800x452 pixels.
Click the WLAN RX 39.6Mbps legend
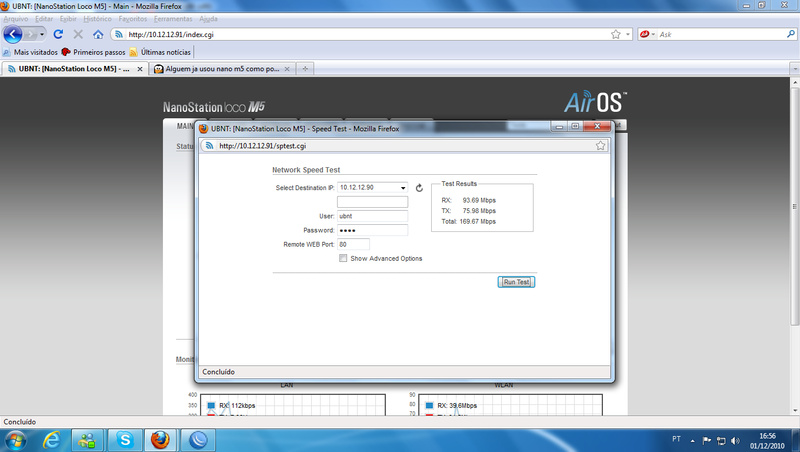click(452, 406)
